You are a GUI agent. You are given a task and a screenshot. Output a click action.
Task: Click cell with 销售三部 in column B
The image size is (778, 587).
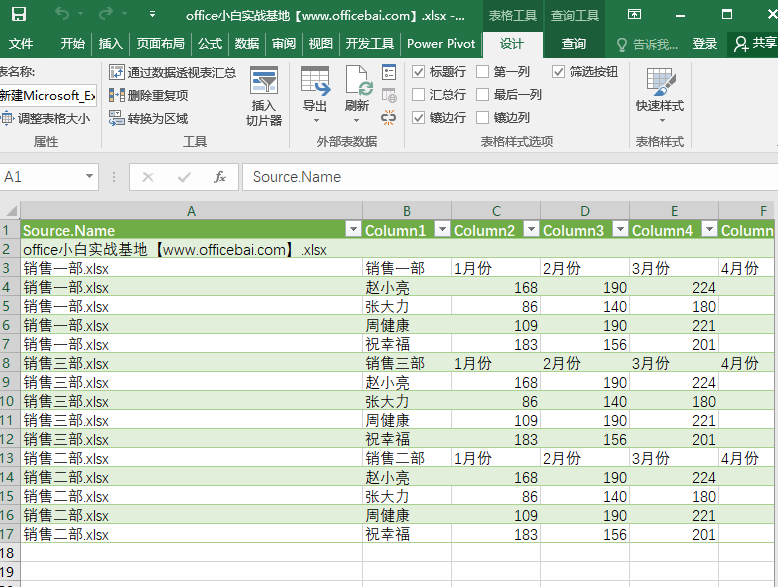coord(407,363)
